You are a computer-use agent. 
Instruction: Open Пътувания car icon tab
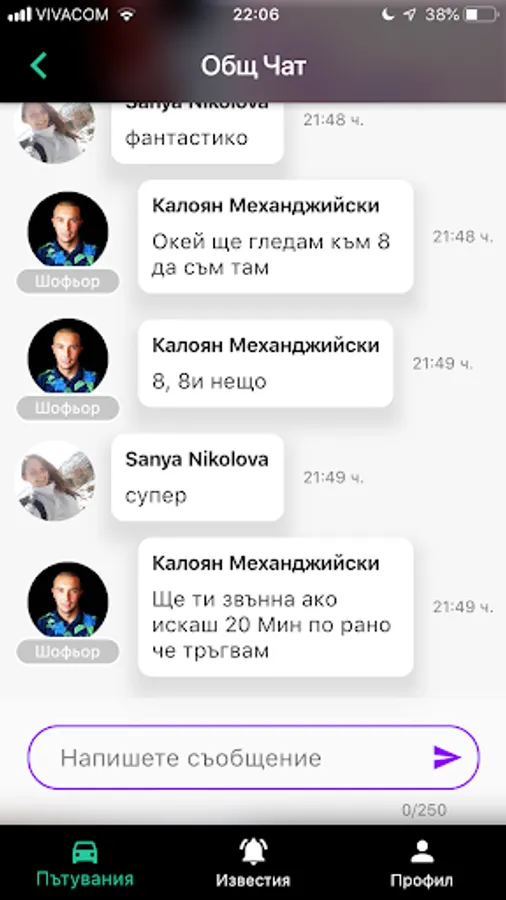(85, 864)
